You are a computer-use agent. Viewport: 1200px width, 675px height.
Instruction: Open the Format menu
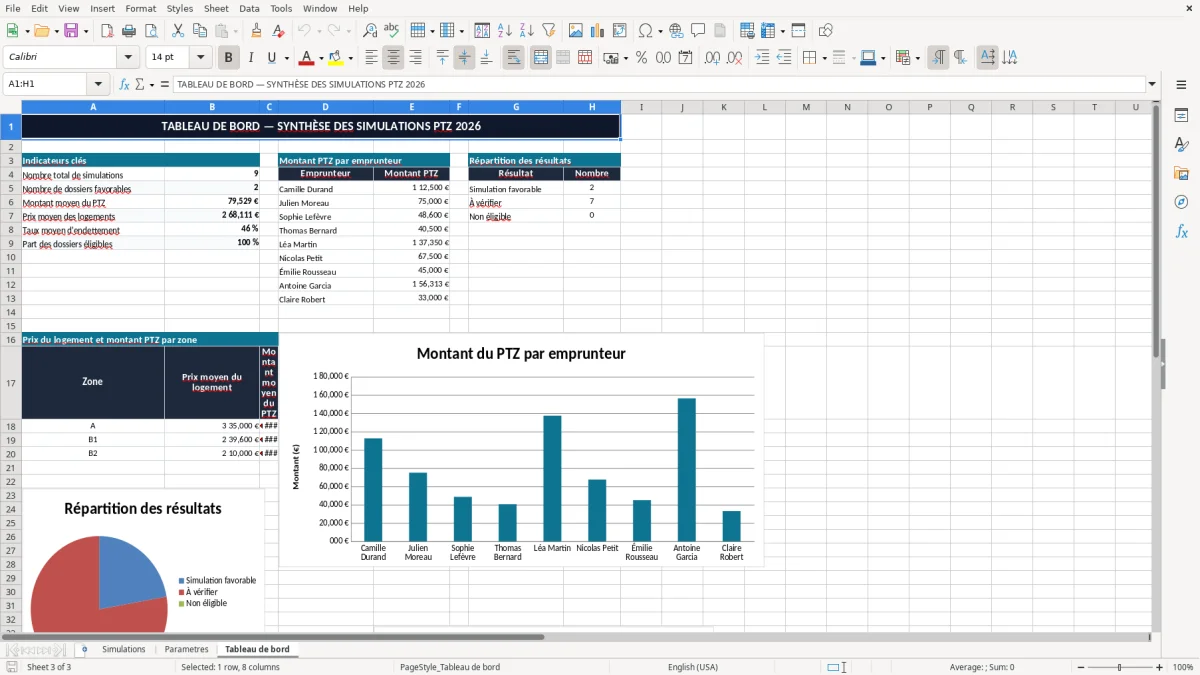(x=140, y=8)
